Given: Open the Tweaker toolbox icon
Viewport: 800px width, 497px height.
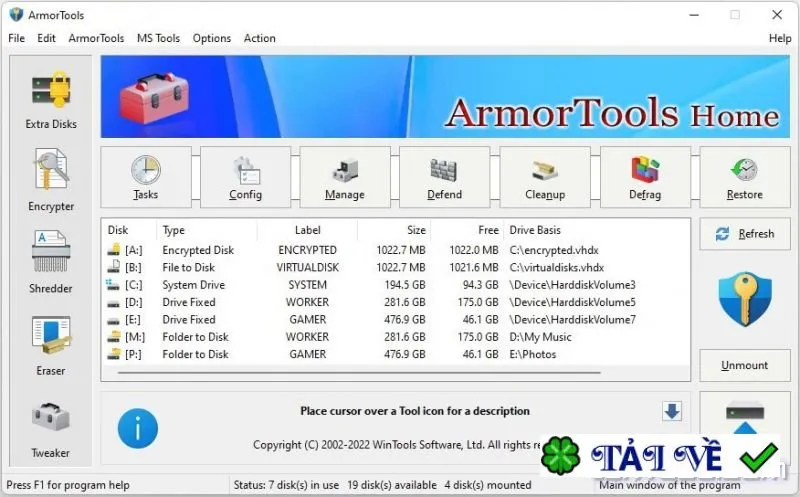Looking at the screenshot, I should (x=51, y=430).
